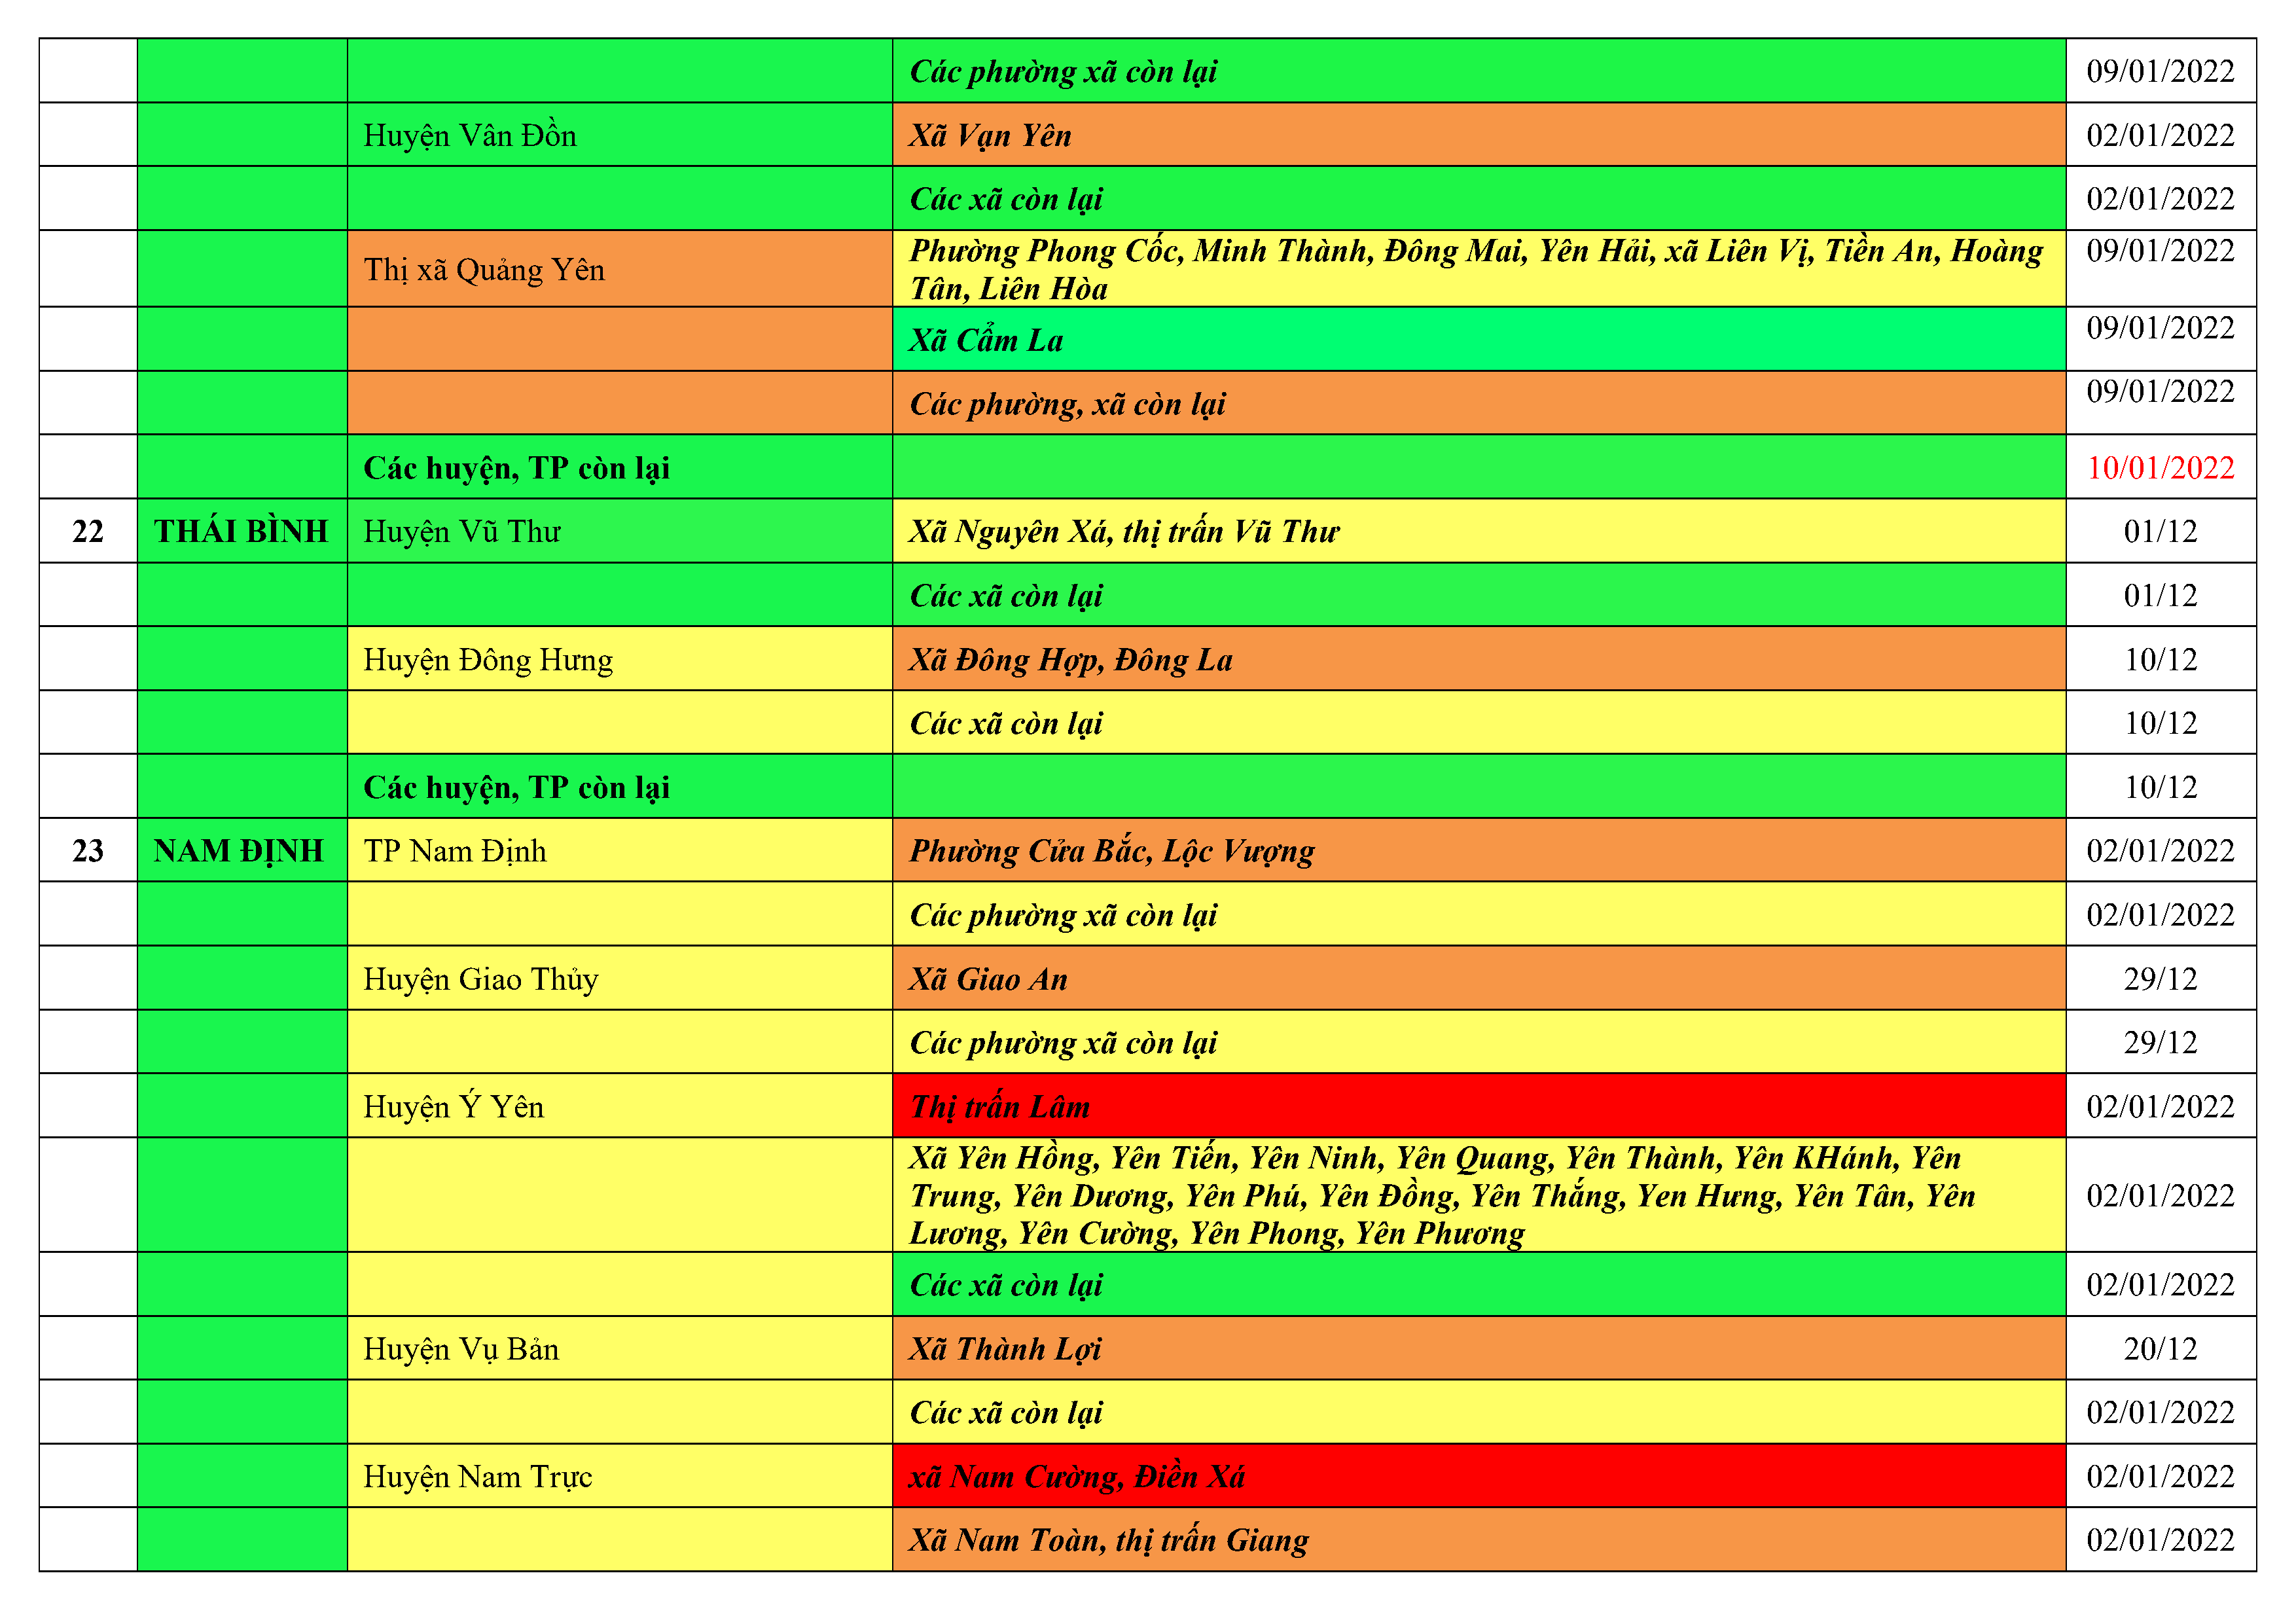Select the NAM ĐỊNH province cell
This screenshot has width=2296, height=1624.
(239, 850)
